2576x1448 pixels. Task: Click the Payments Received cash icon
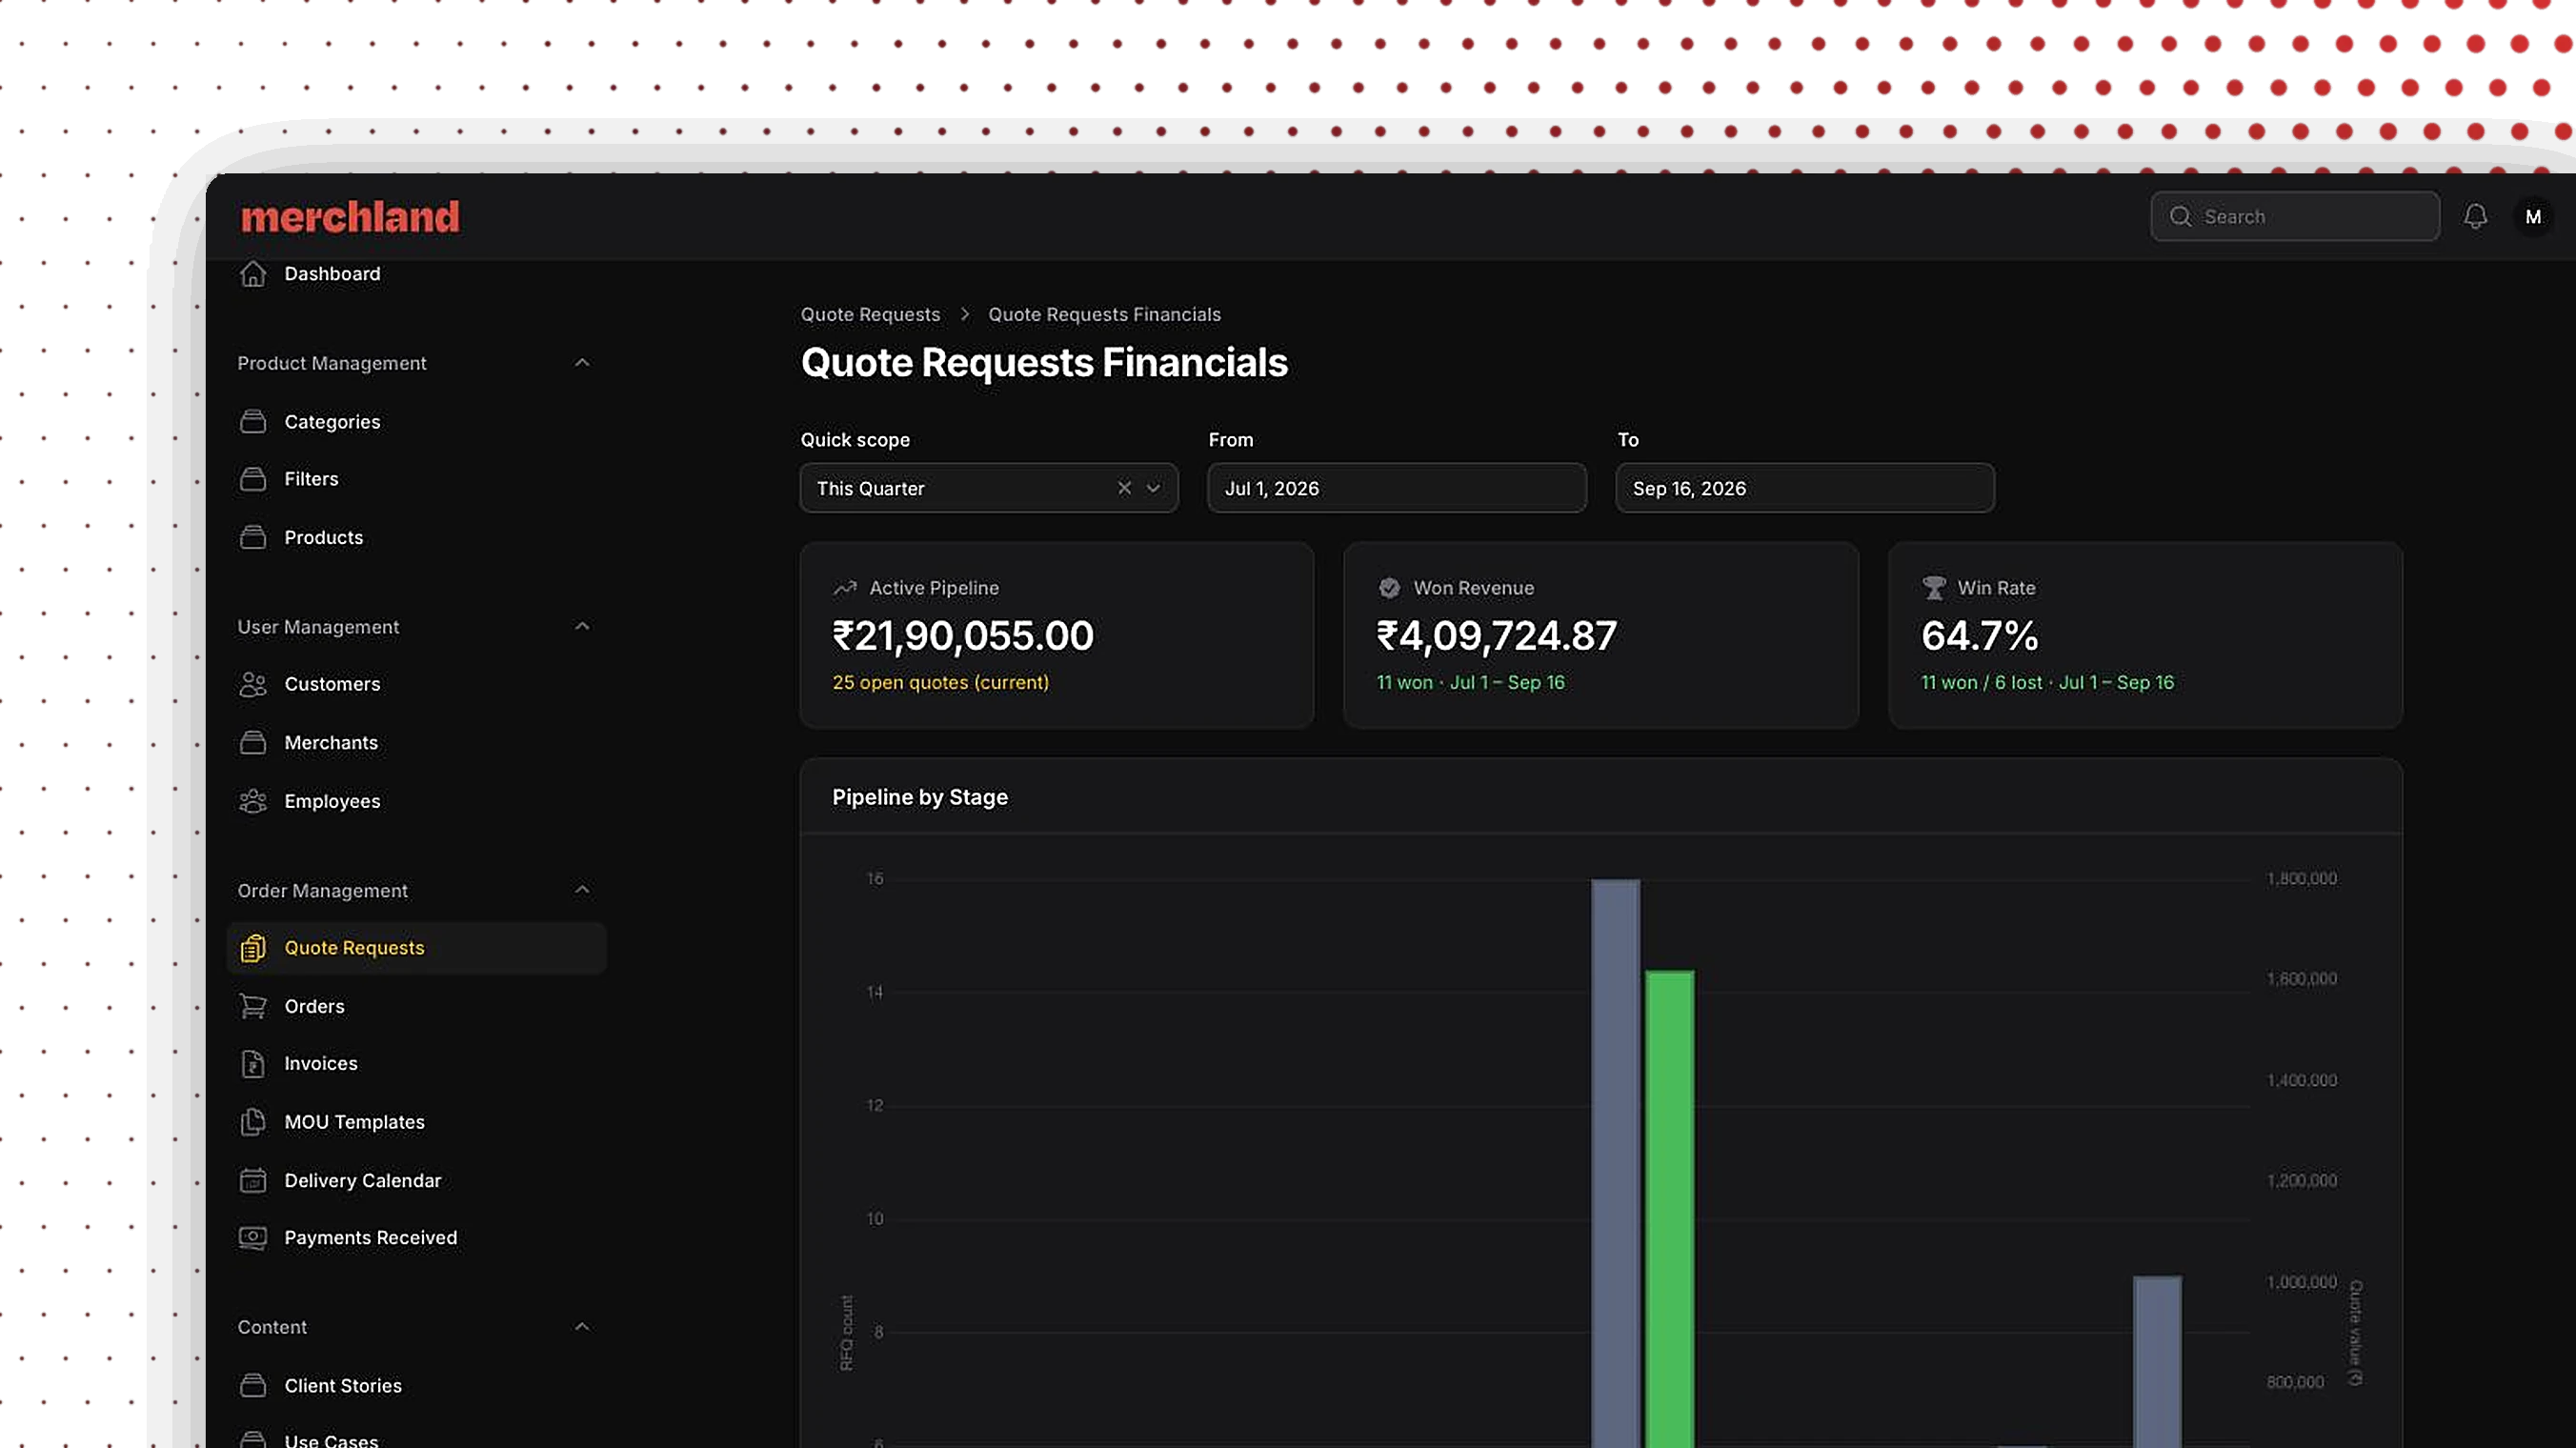[253, 1238]
